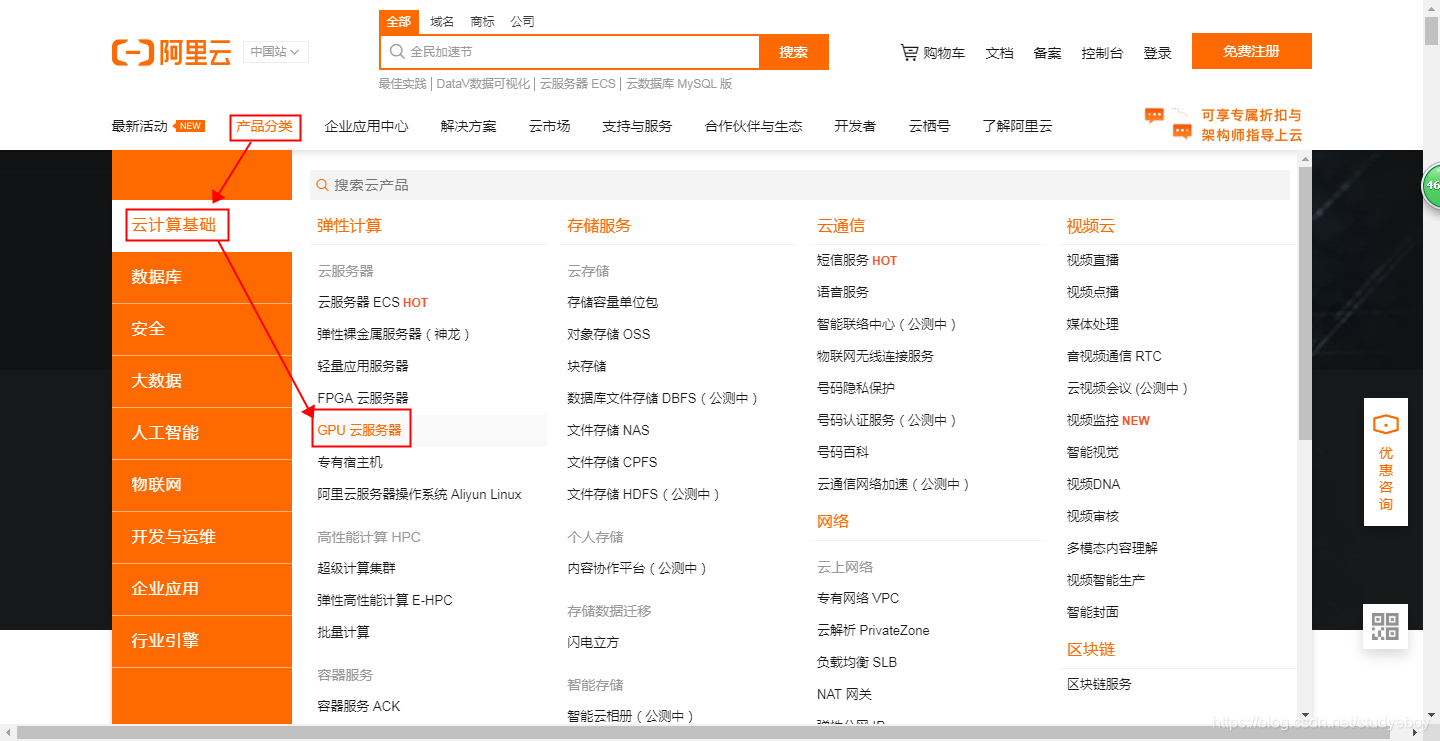Open the 备案 link
1440x741 pixels.
click(x=1047, y=53)
